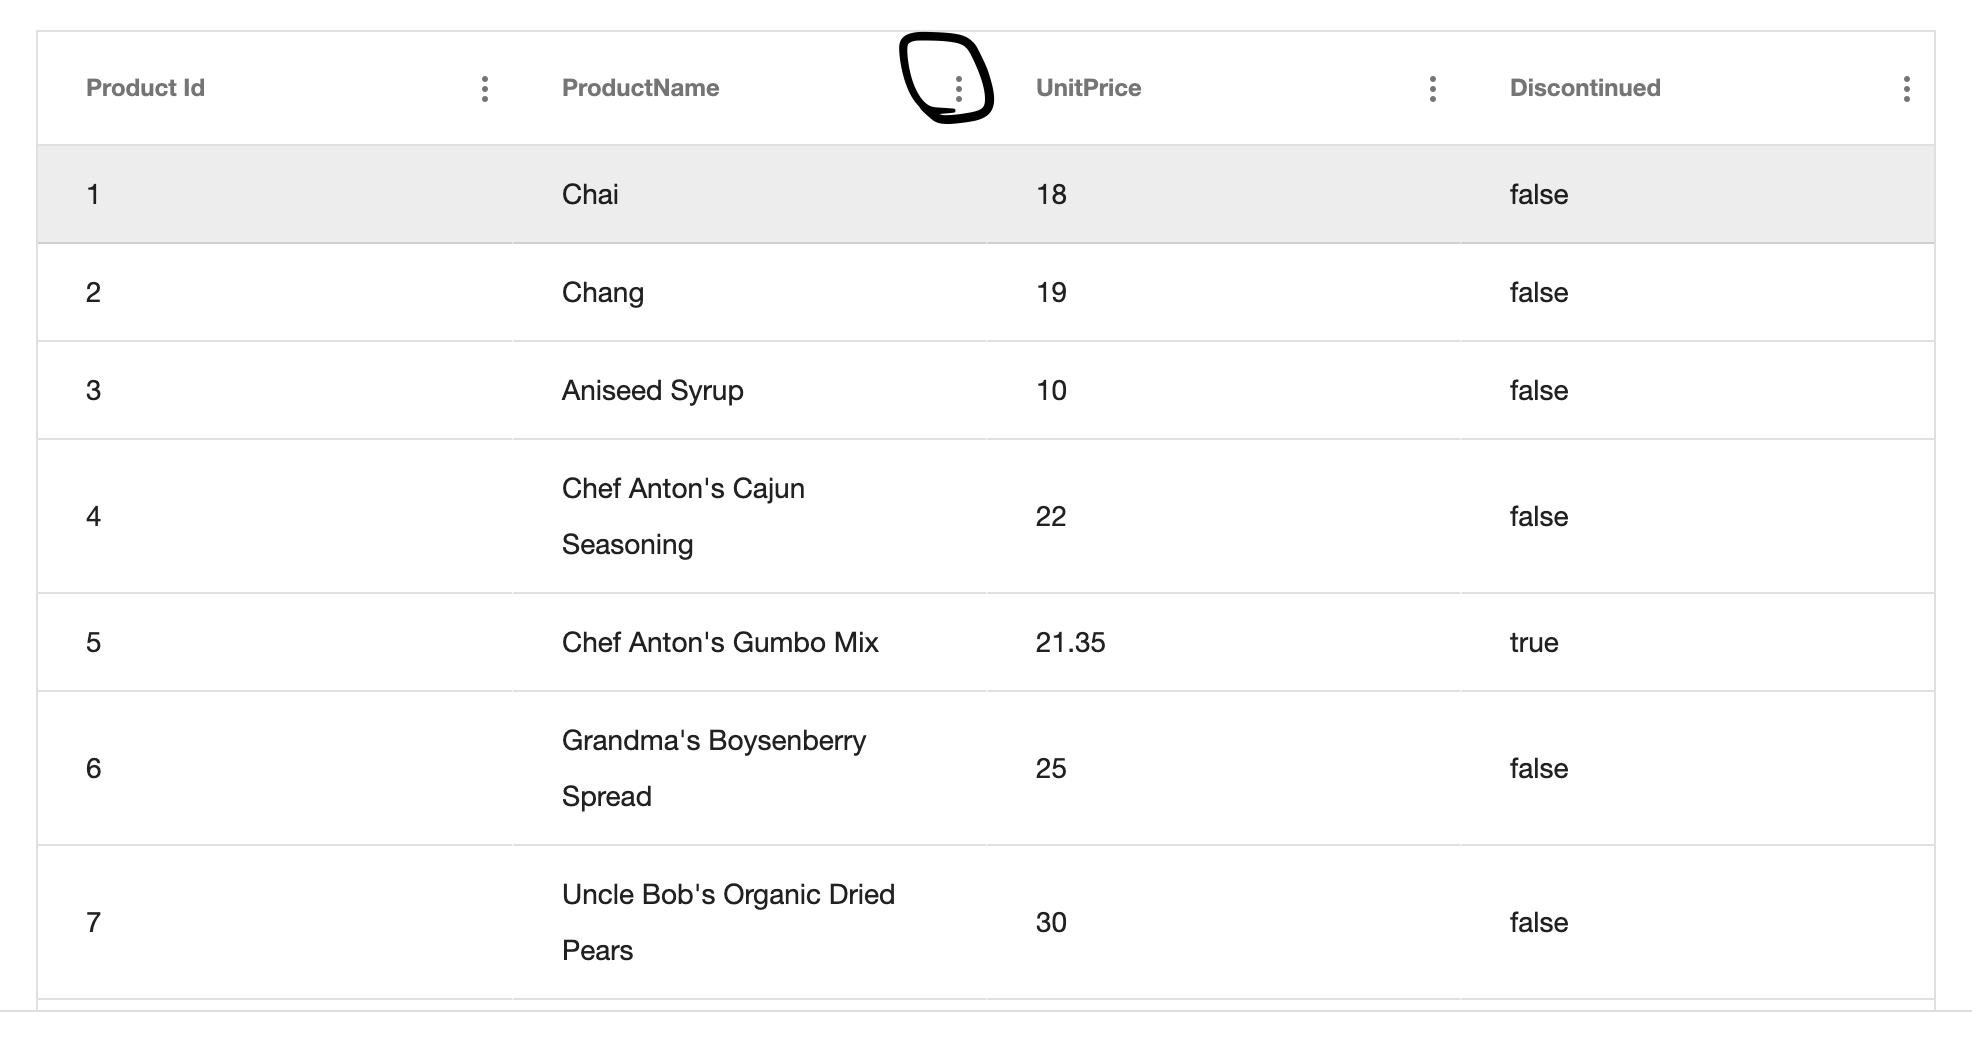1972x1038 pixels.
Task: Open the Discontinued column menu icon
Action: pyautogui.click(x=1906, y=89)
